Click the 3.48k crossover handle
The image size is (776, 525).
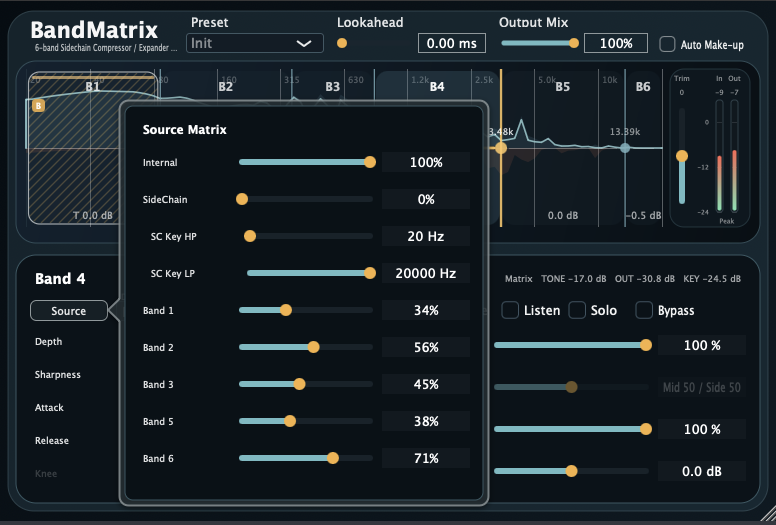point(501,147)
